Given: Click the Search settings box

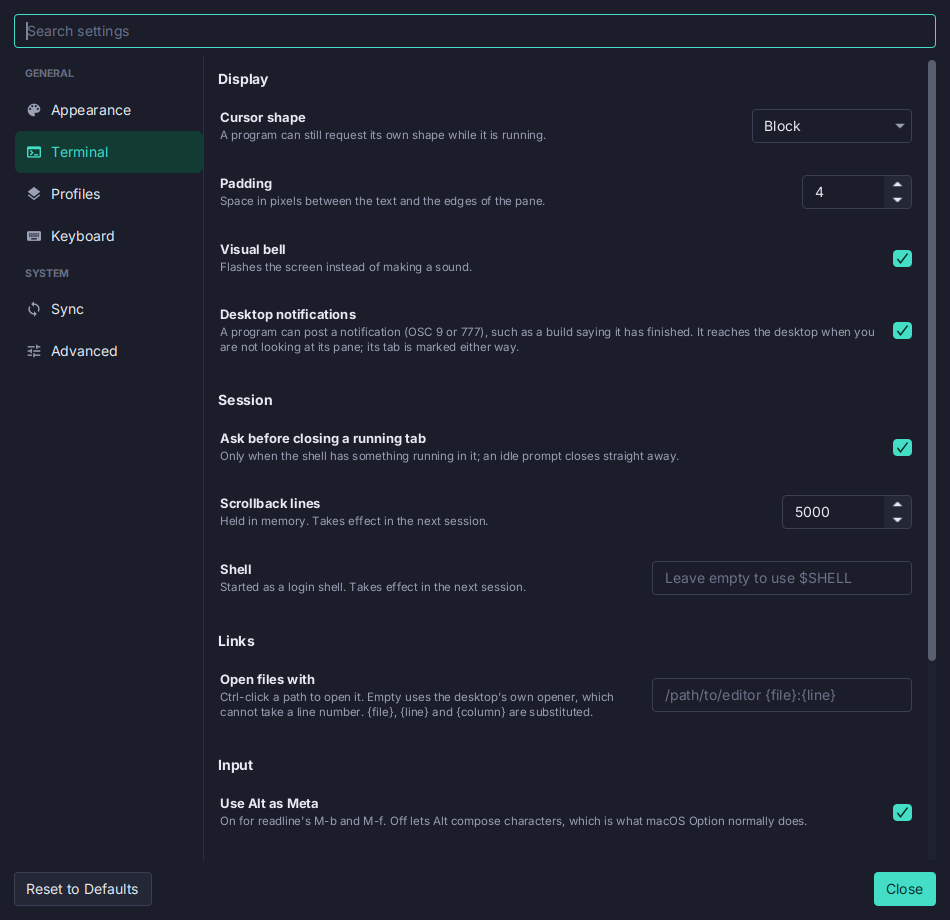Looking at the screenshot, I should 475,31.
